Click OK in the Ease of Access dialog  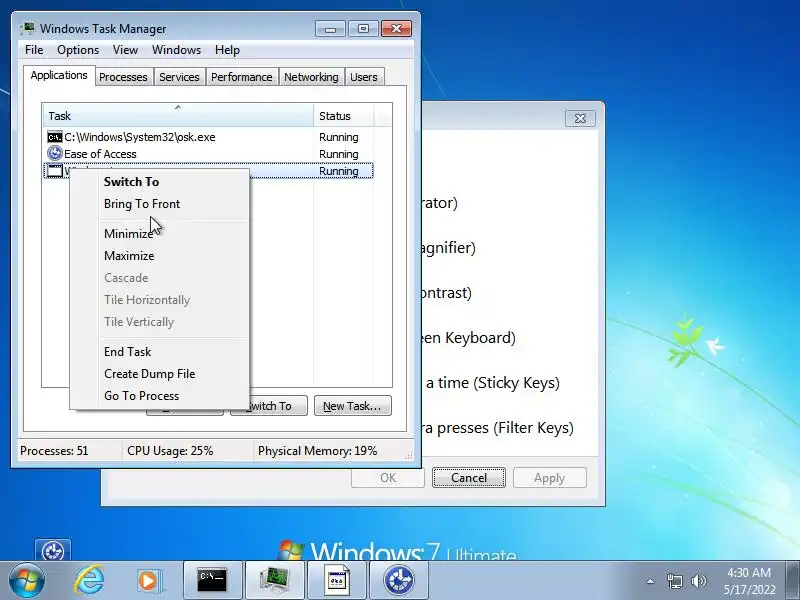388,478
